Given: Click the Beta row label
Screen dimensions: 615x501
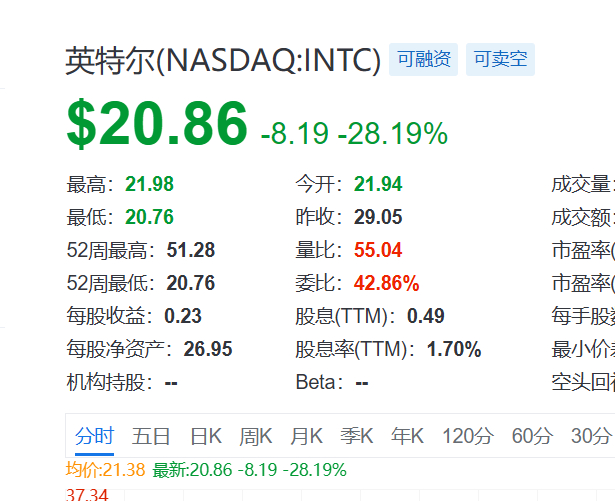Looking at the screenshot, I should click(x=320, y=382).
